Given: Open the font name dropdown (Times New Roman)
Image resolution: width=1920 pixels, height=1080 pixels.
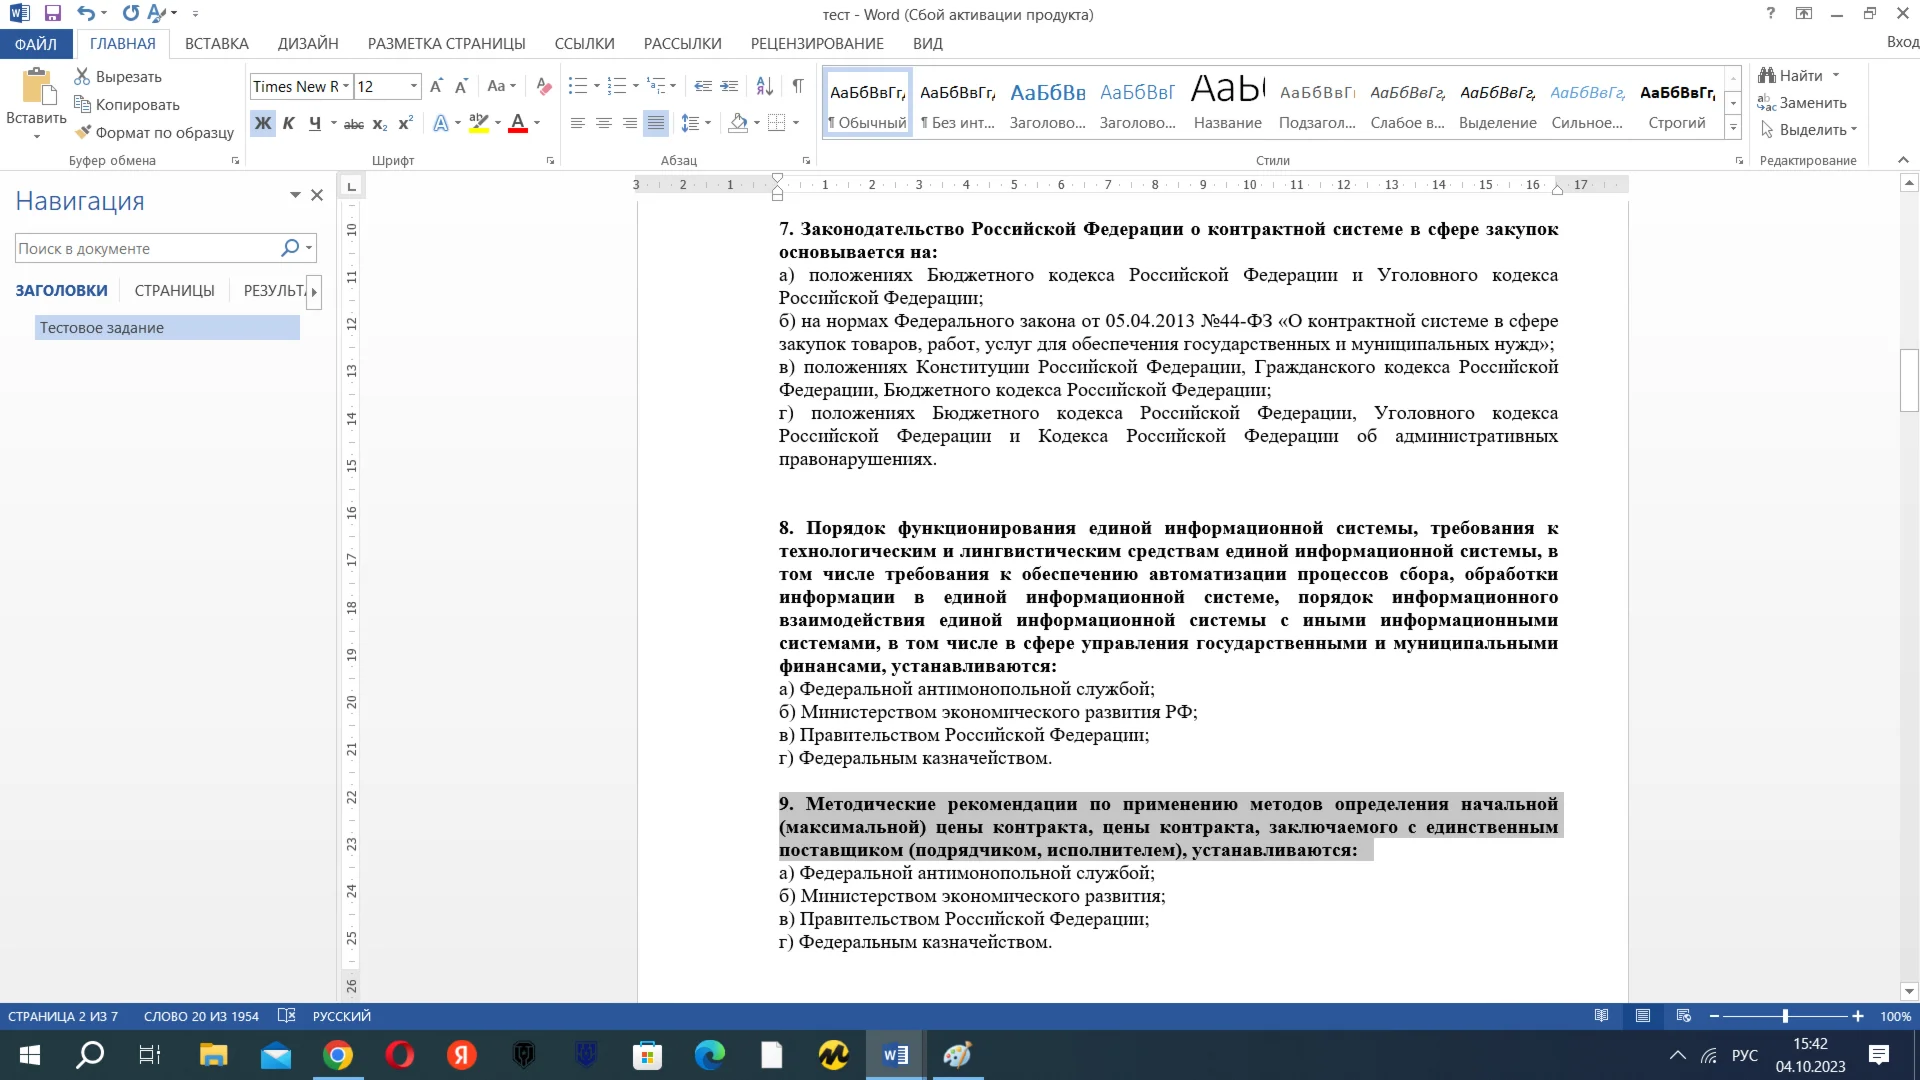Looking at the screenshot, I should [346, 87].
